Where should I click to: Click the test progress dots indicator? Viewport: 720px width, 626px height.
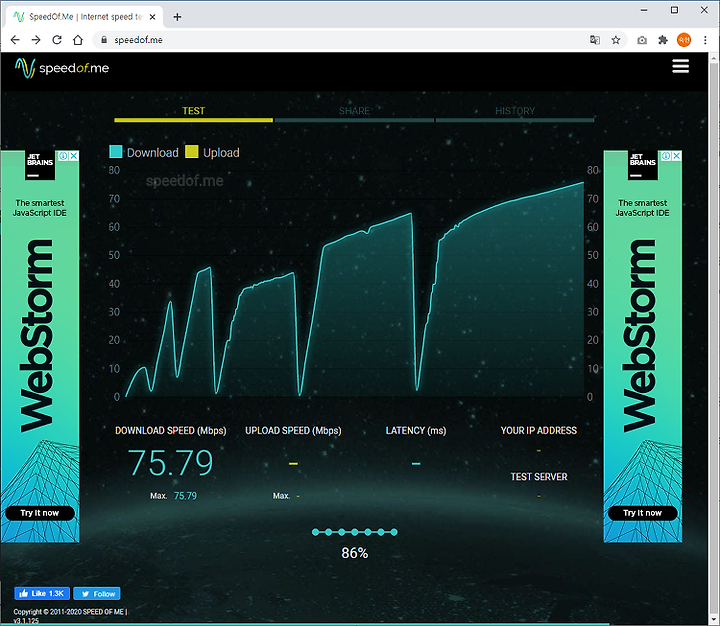tap(354, 532)
